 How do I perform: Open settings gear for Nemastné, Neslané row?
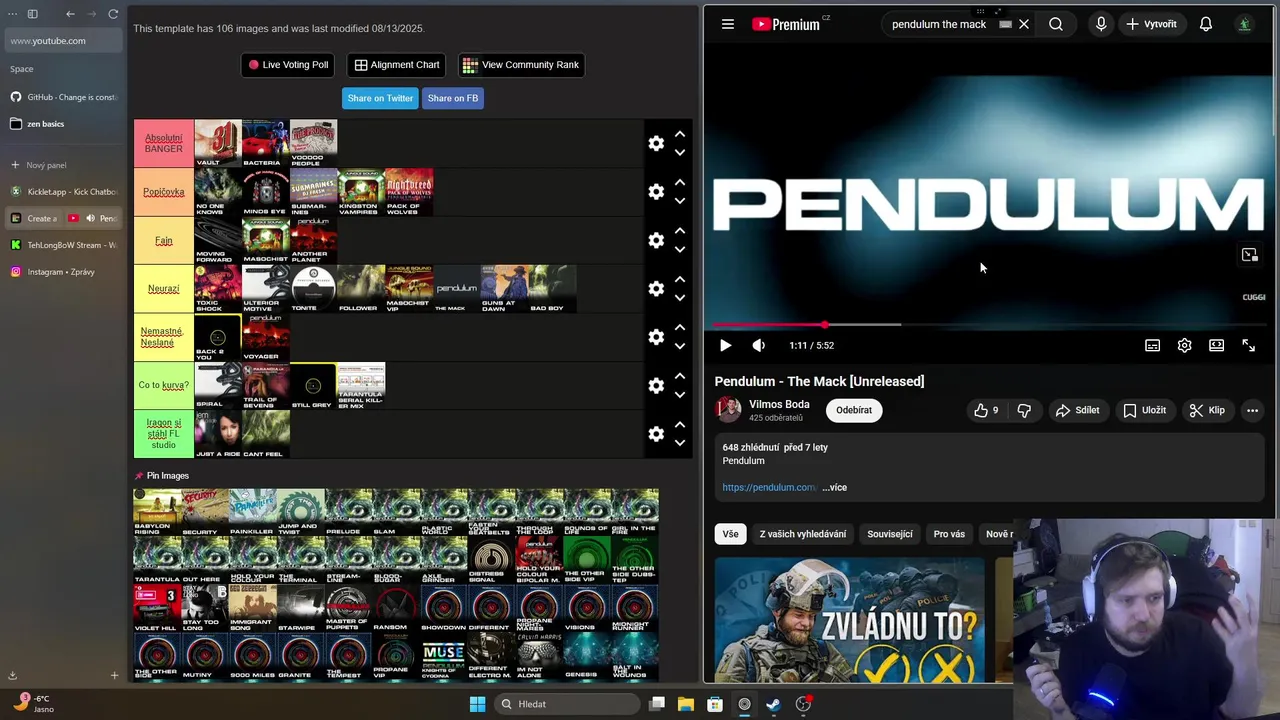click(656, 337)
